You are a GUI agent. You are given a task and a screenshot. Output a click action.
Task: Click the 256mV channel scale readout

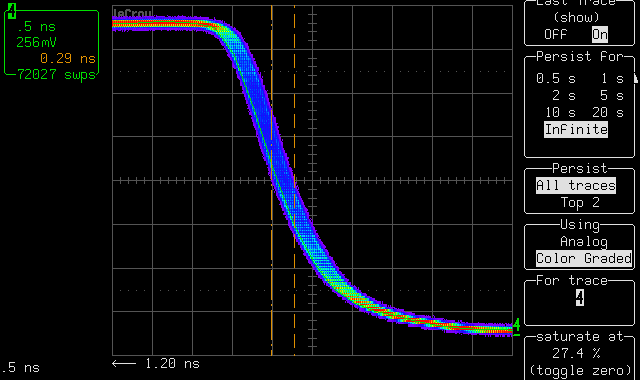coord(36,42)
